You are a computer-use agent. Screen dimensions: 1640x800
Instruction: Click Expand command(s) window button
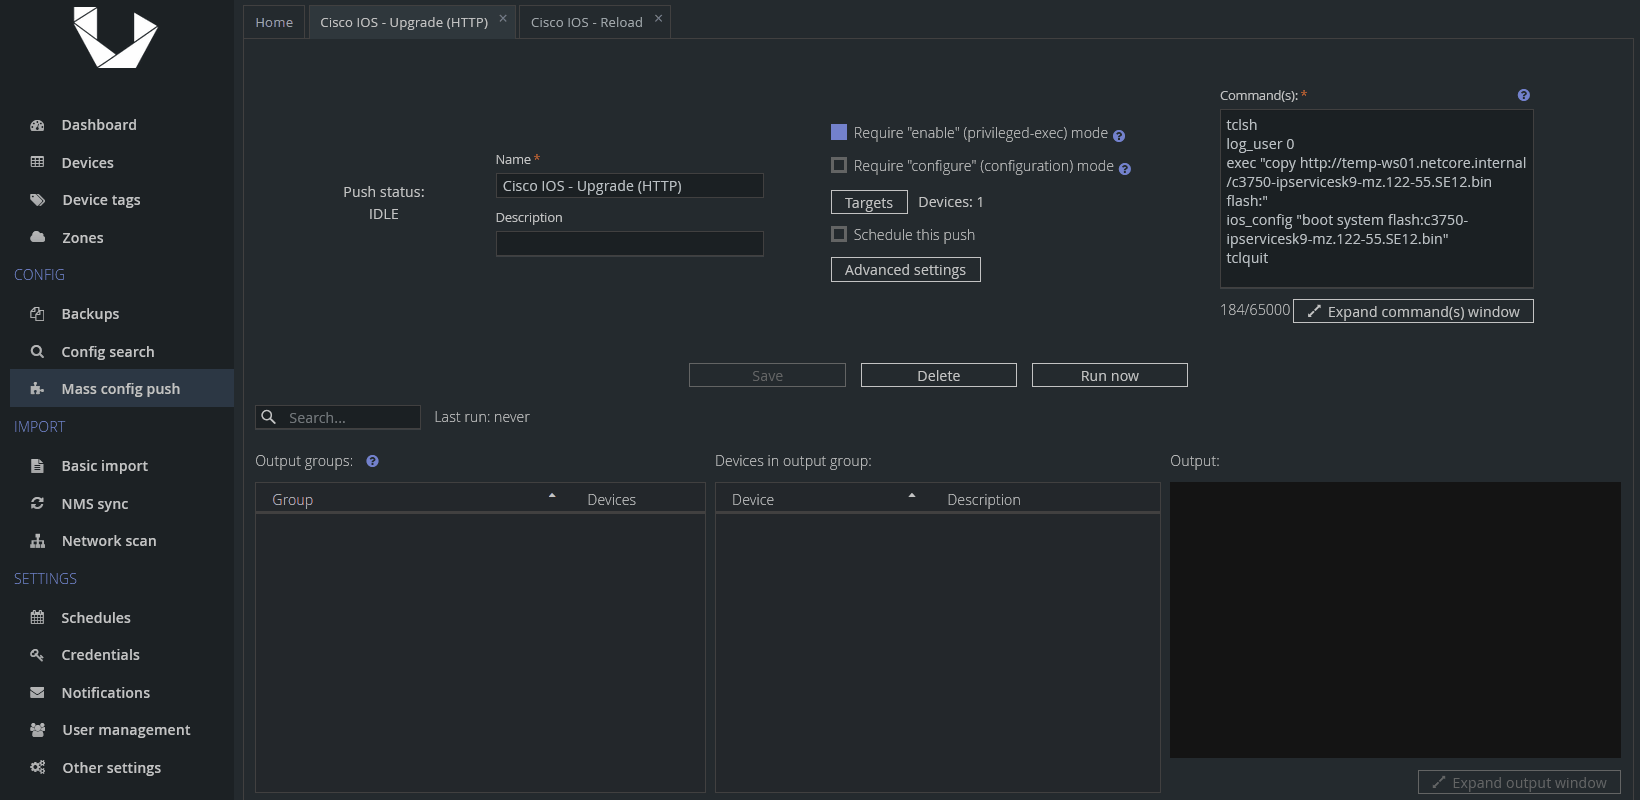(x=1413, y=311)
